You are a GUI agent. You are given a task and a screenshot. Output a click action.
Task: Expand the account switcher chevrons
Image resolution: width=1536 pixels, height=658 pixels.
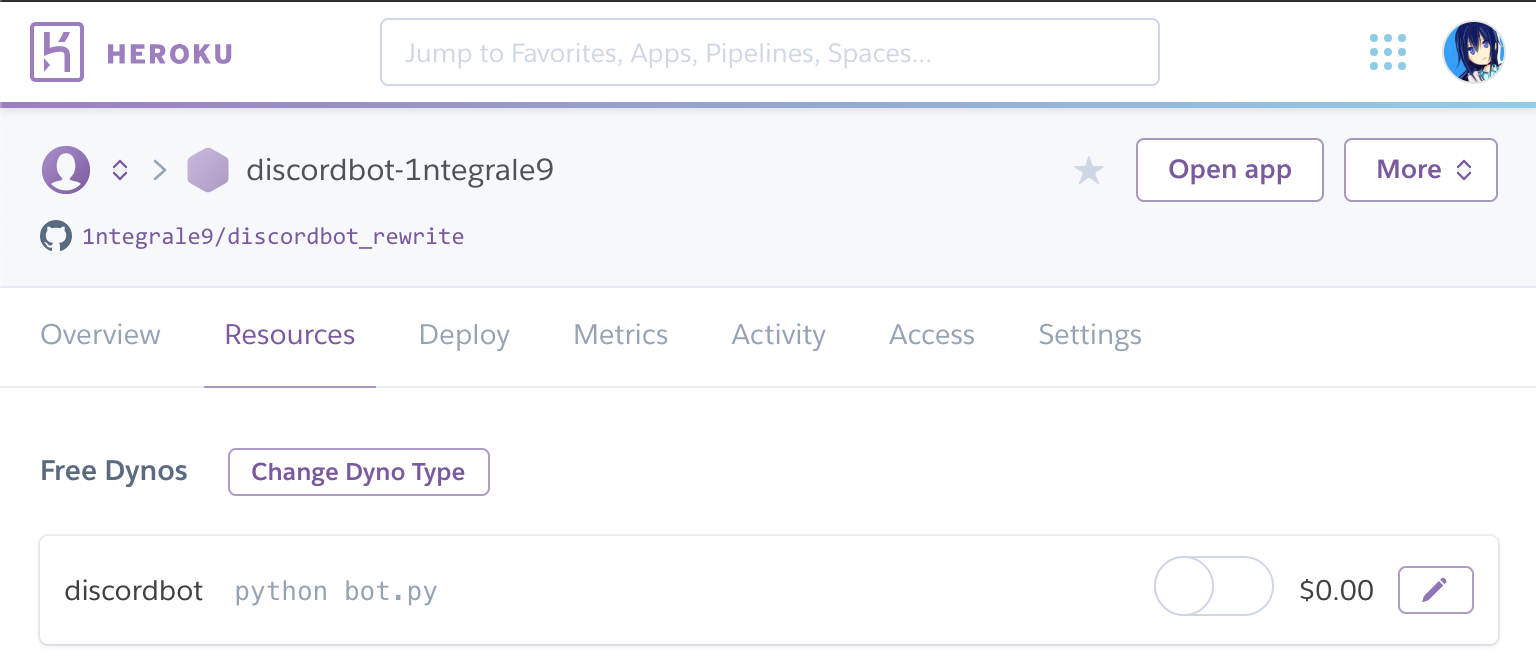(120, 170)
